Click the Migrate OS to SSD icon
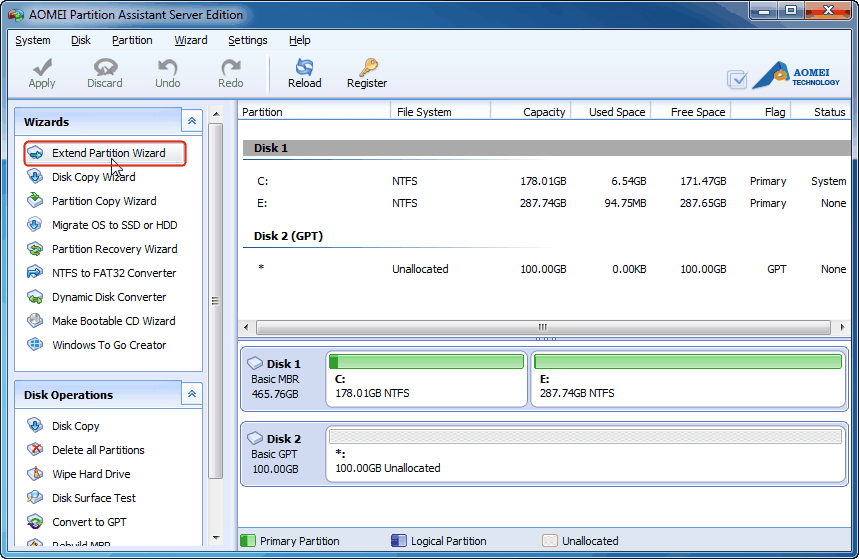The width and height of the screenshot is (859, 559). click(35, 225)
